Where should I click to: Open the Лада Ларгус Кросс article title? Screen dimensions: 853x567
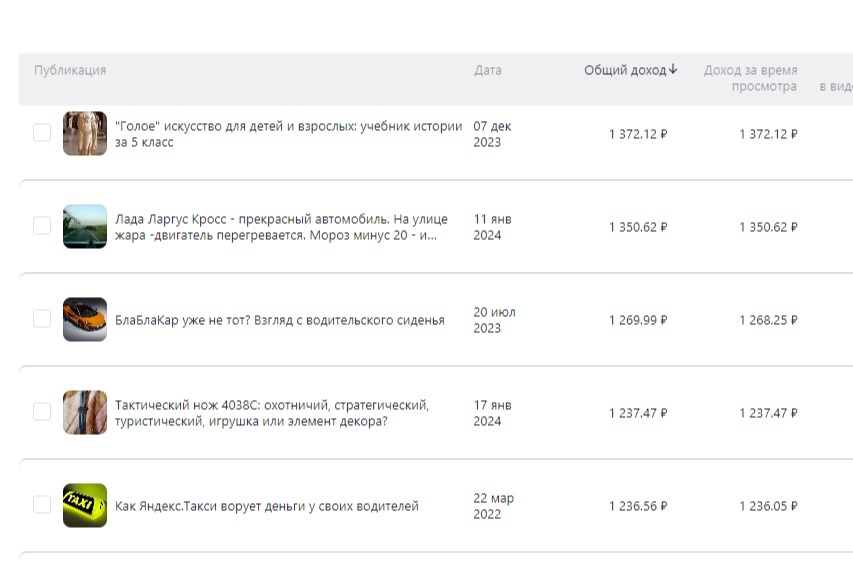(x=281, y=227)
